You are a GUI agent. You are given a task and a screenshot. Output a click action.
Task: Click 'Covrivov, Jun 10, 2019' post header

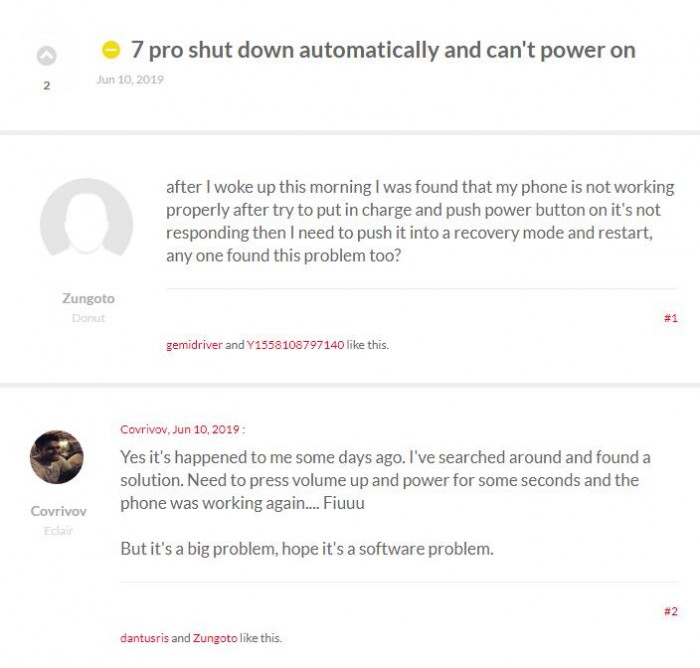(182, 429)
